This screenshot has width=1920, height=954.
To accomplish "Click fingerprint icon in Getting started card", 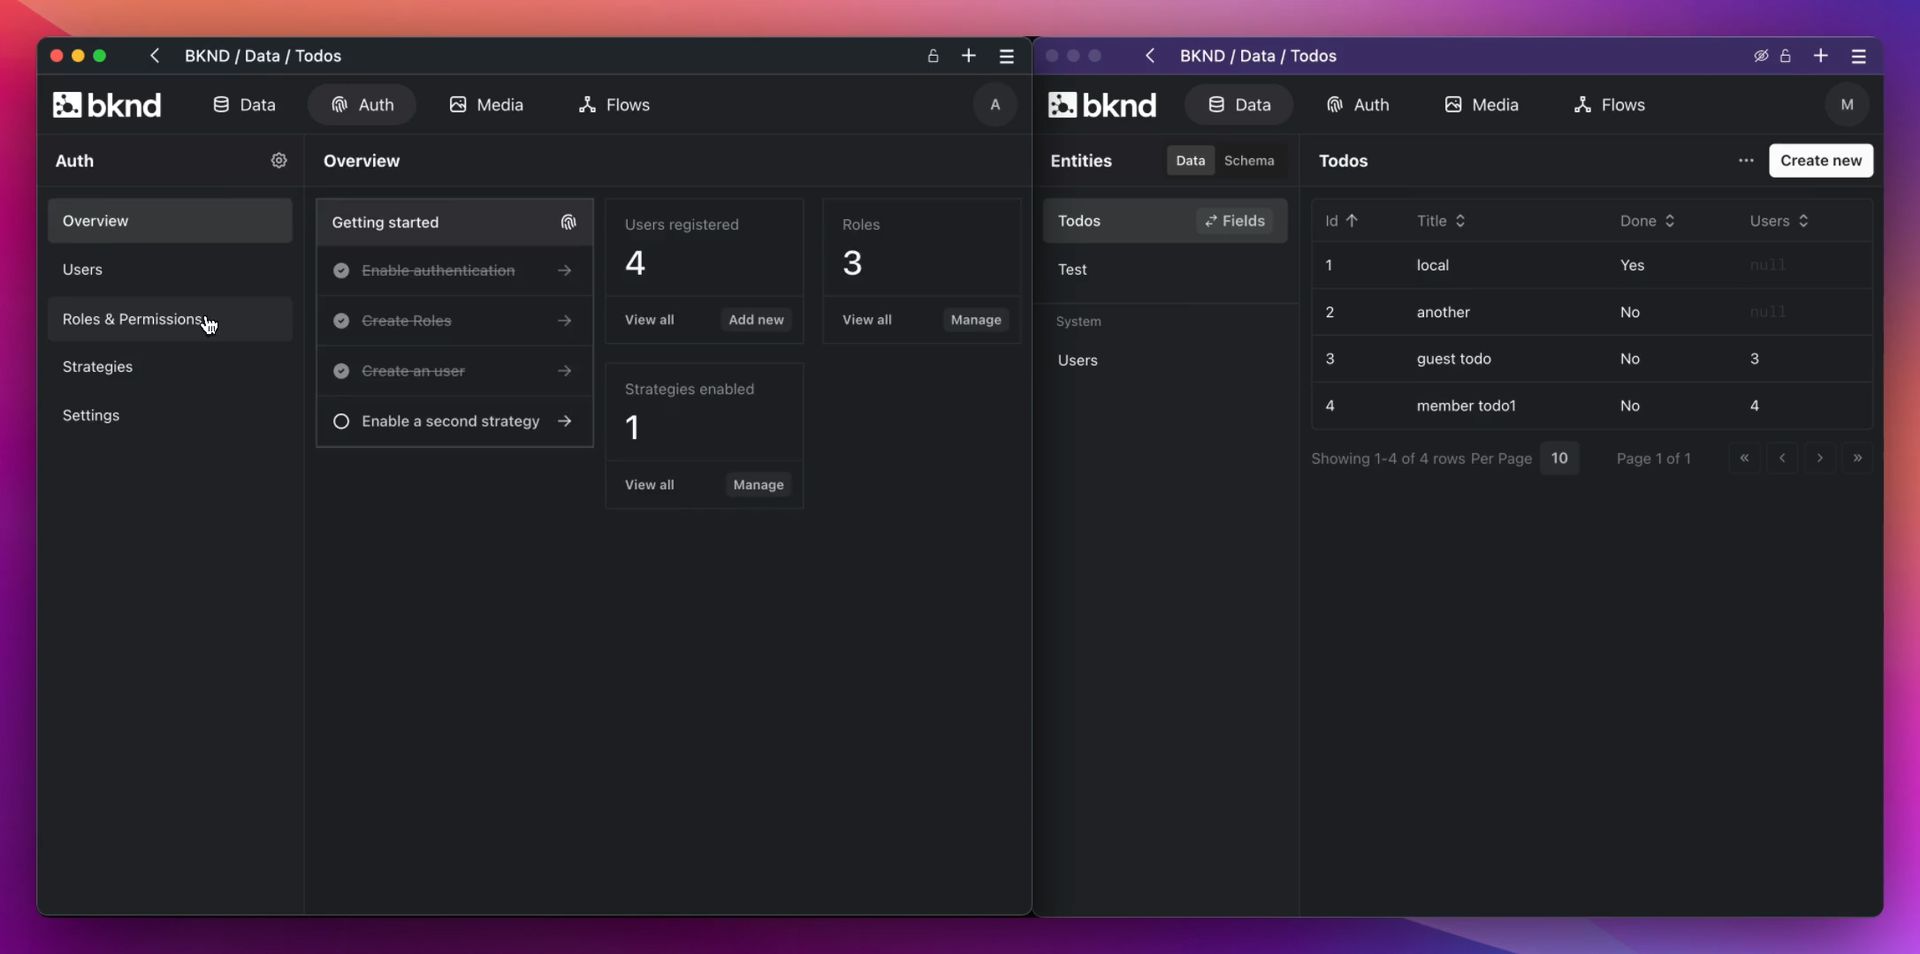I will 568,222.
